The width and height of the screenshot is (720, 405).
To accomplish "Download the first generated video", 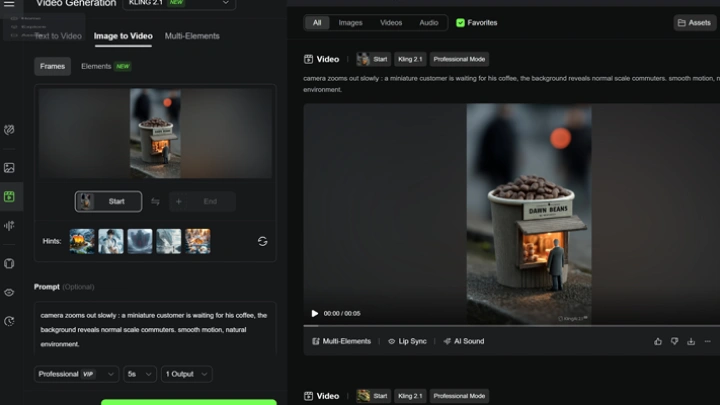I will coord(691,341).
